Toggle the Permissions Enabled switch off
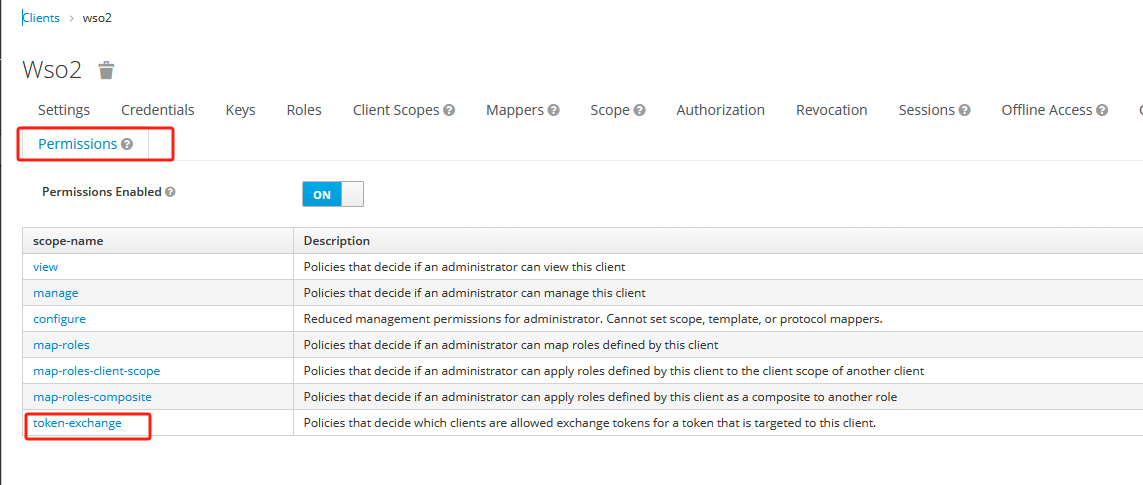This screenshot has width=1143, height=485. [x=332, y=194]
